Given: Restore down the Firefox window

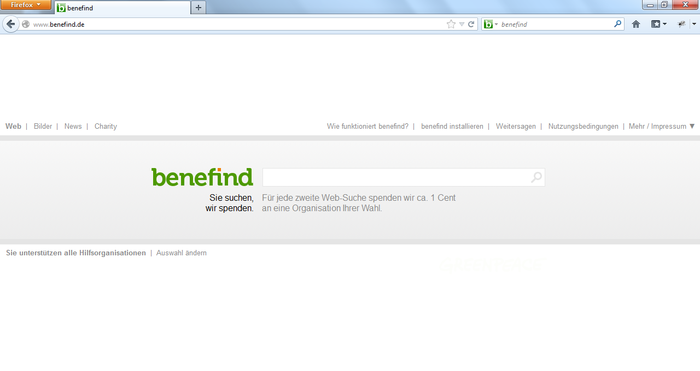Looking at the screenshot, I should [x=664, y=4].
